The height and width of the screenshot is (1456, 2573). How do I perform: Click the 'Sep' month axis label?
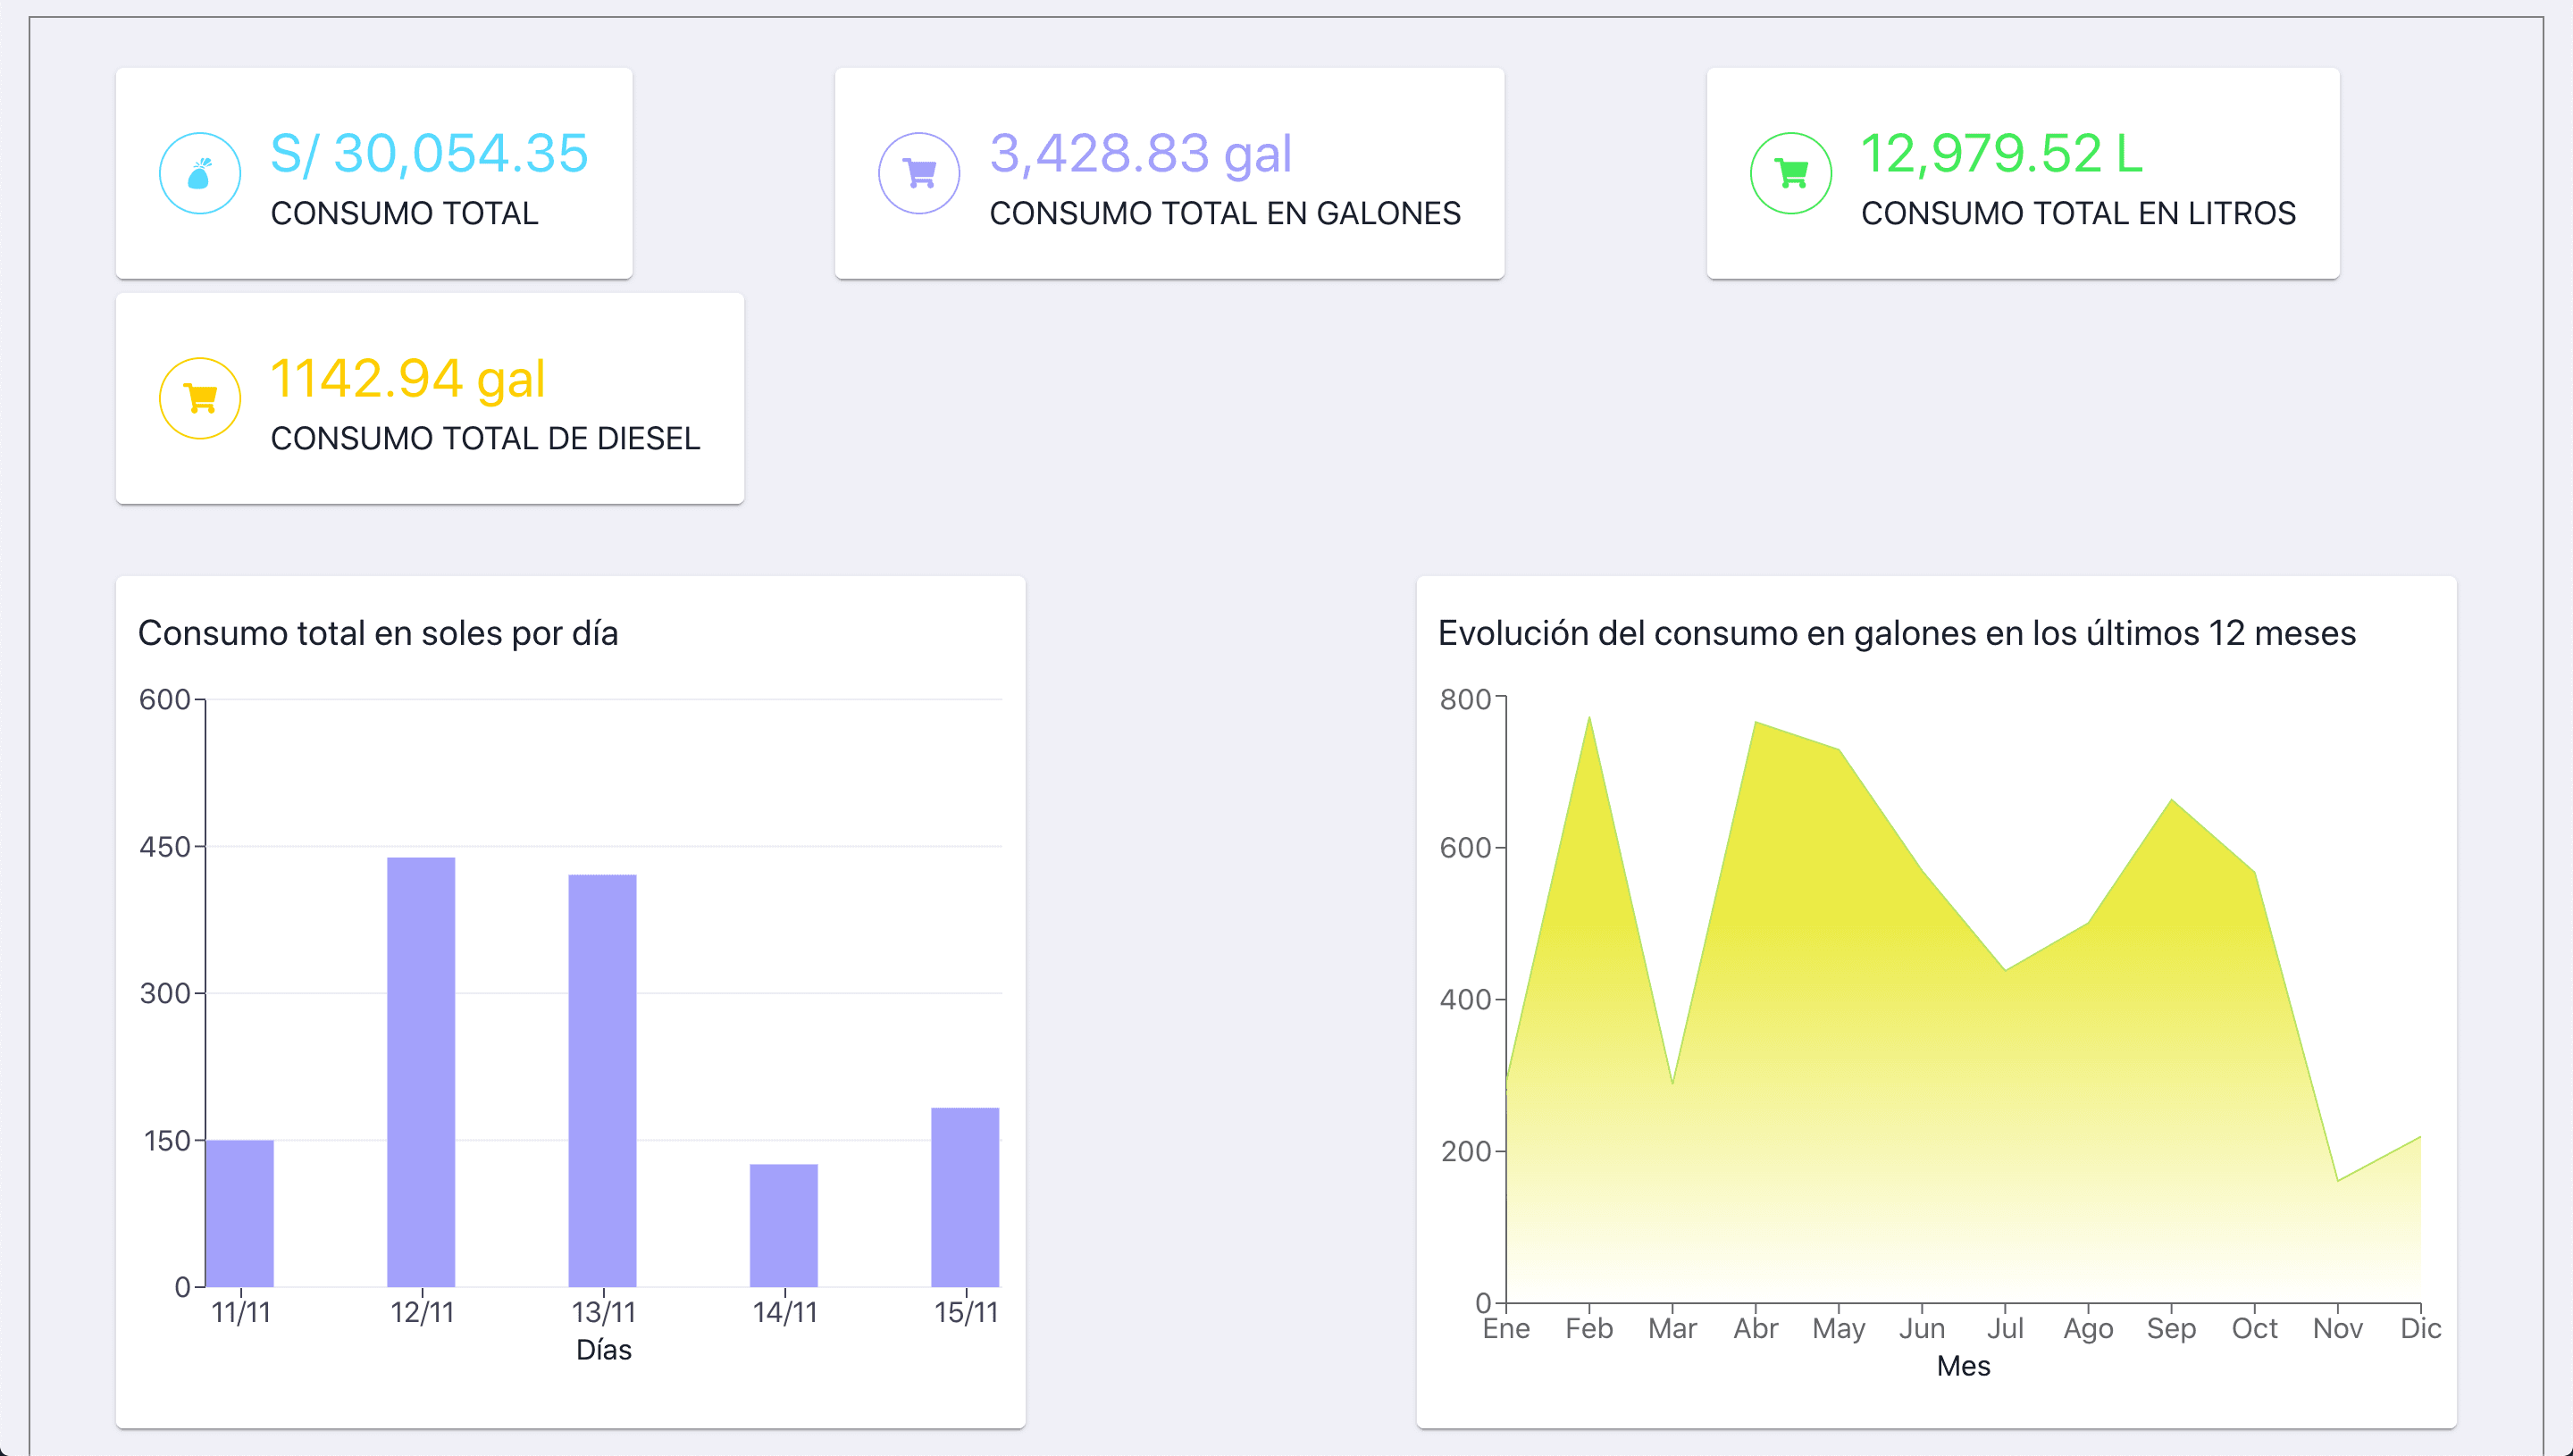2171,1329
